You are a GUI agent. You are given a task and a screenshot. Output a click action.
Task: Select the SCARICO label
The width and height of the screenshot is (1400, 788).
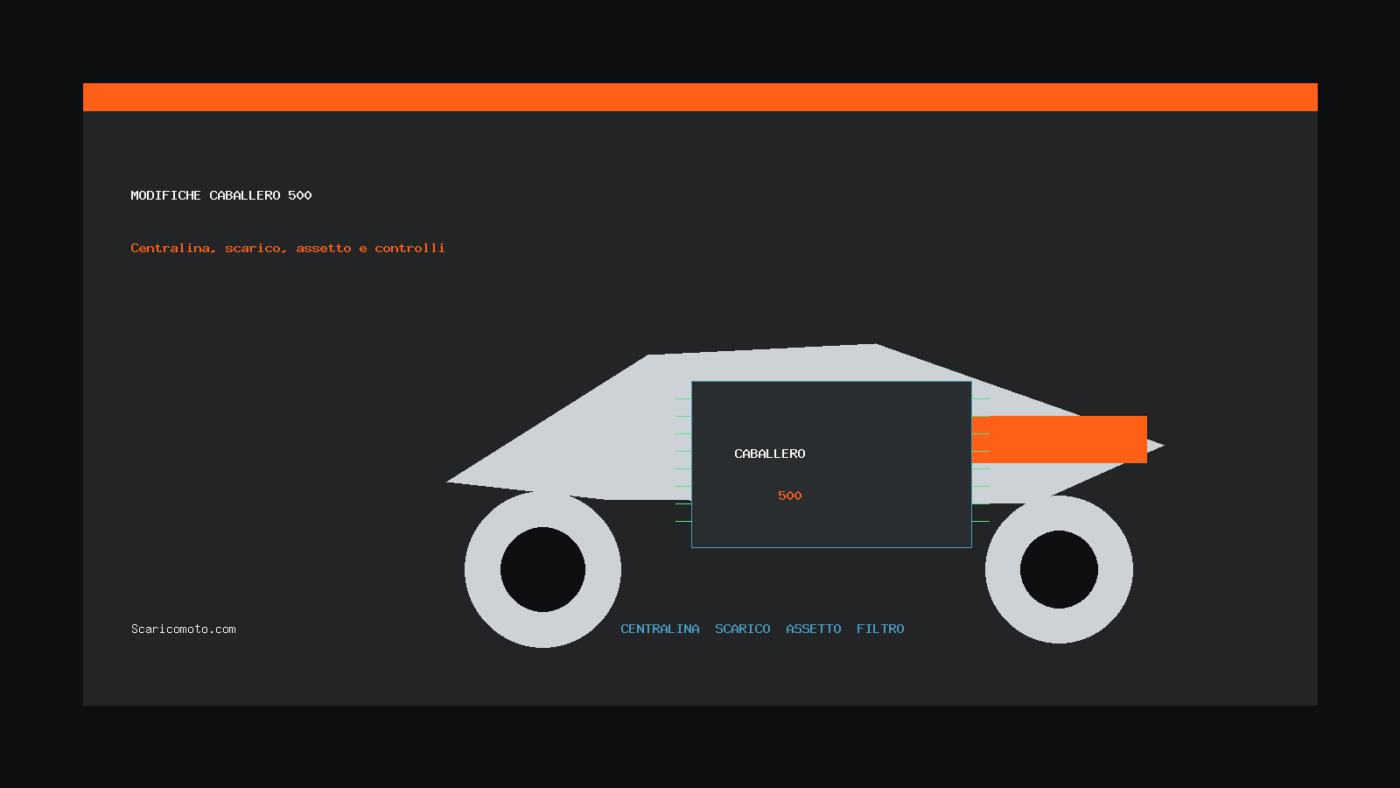[742, 629]
